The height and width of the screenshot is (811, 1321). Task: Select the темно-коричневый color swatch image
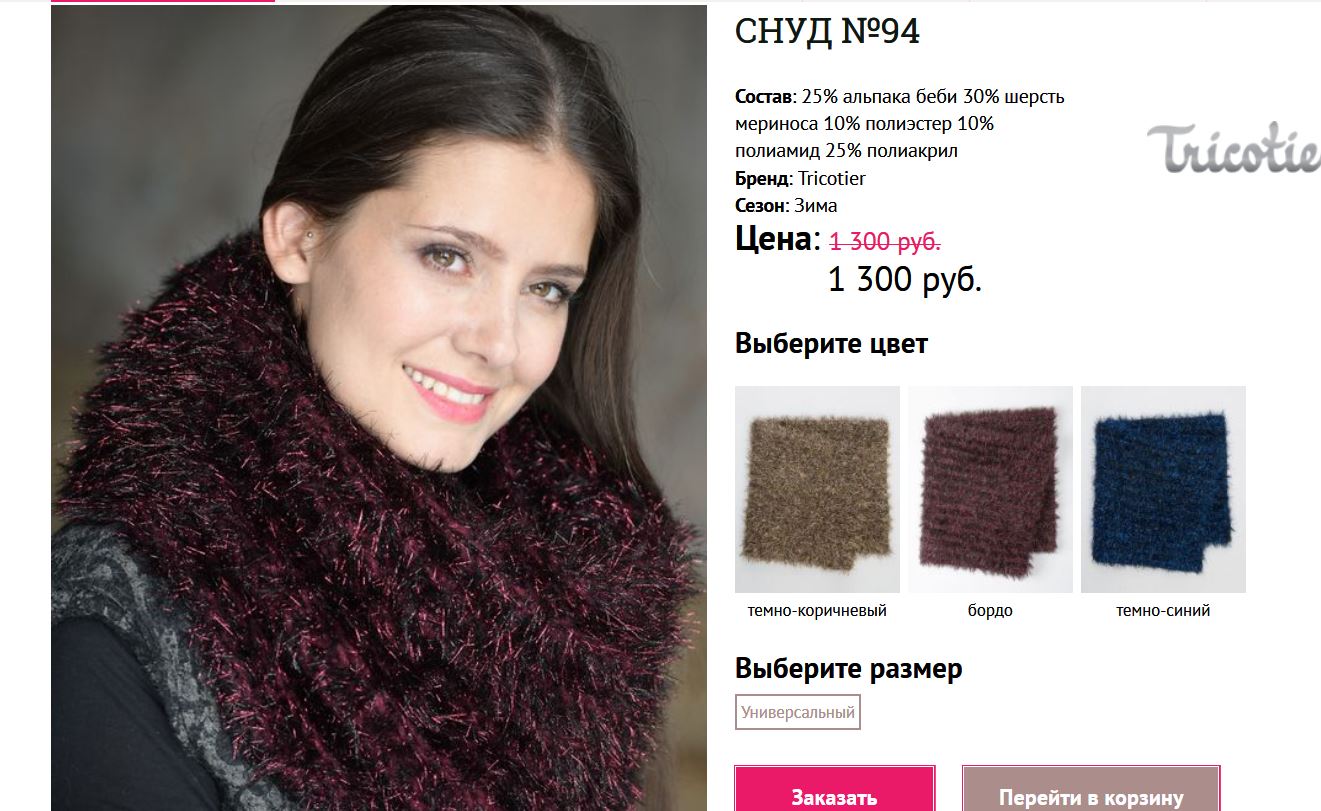817,489
